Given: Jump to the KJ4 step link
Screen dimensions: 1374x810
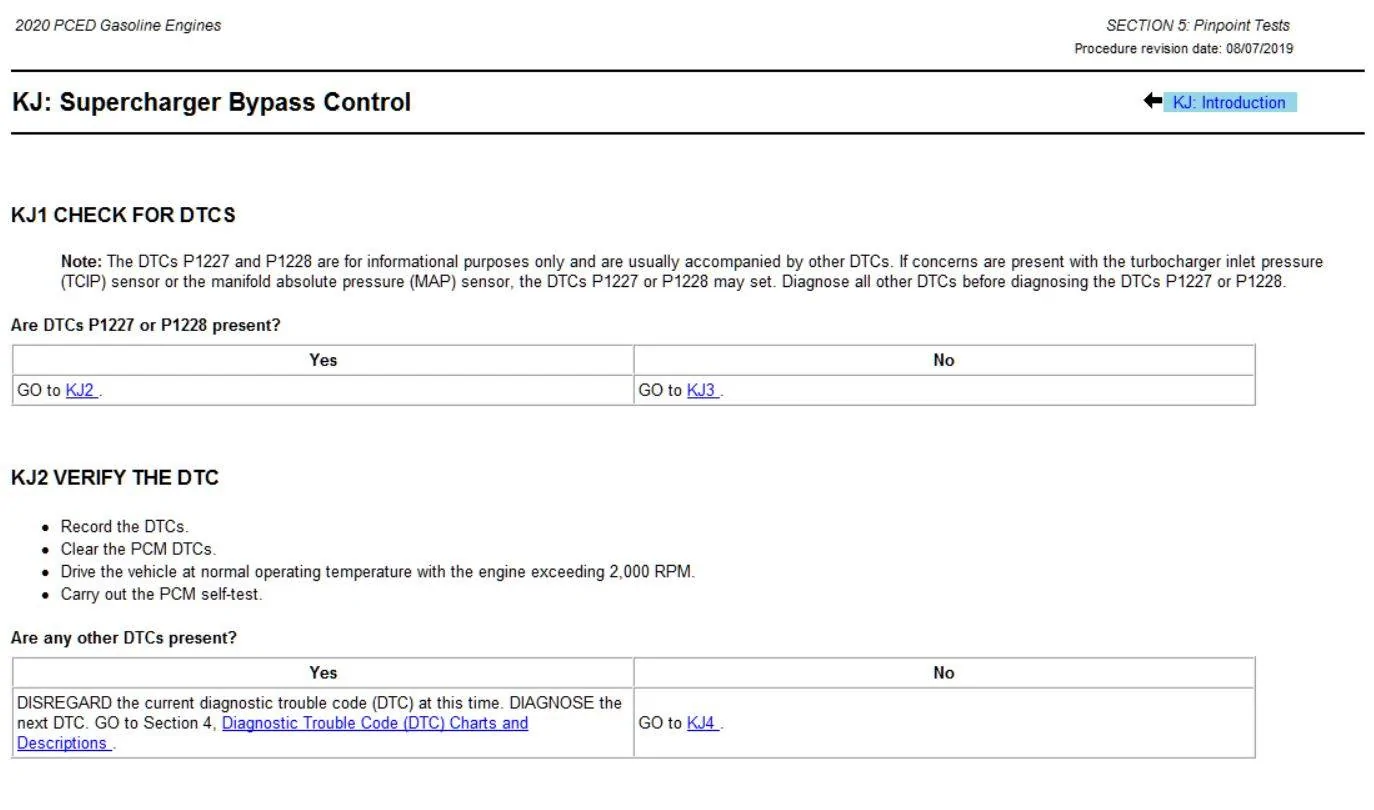Looking at the screenshot, I should pos(702,723).
